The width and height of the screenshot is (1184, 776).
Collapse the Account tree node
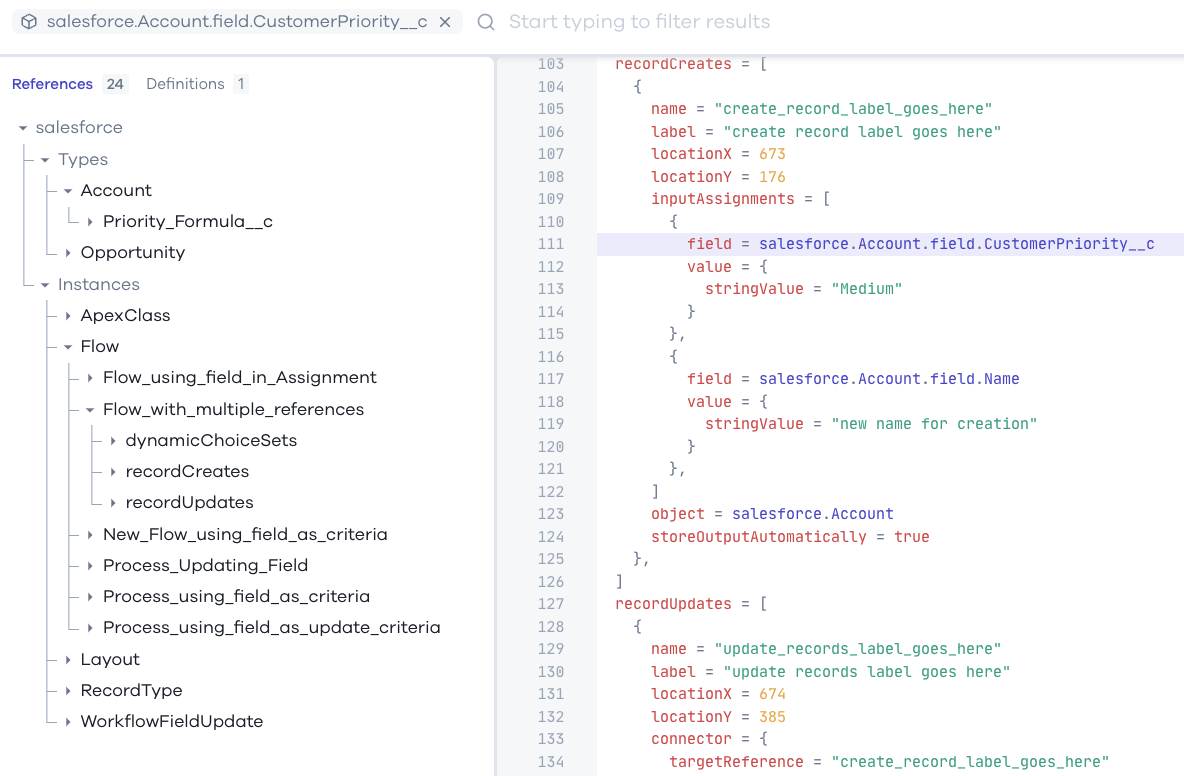tap(68, 191)
